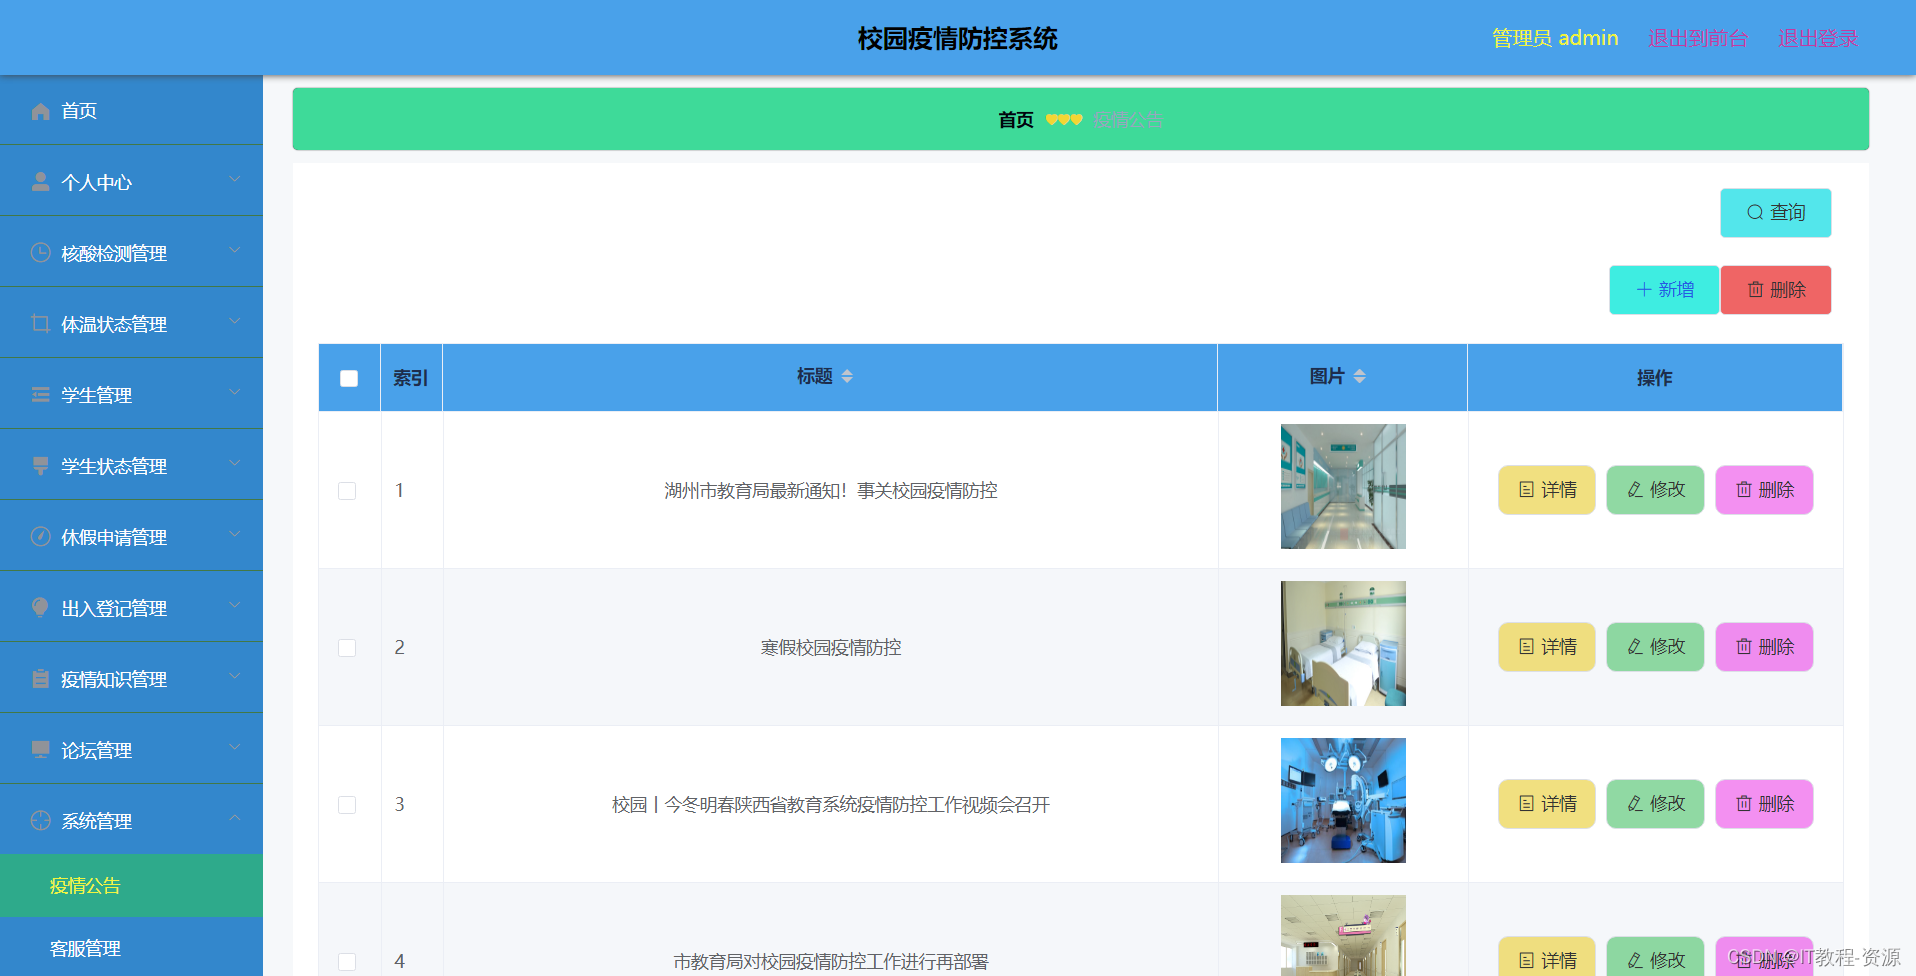
Task: Open 详情 for row 4 announcement
Action: tap(1547, 957)
